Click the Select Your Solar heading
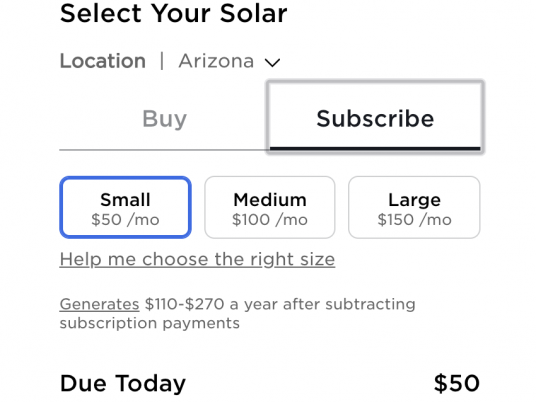The image size is (536, 402). 174,14
